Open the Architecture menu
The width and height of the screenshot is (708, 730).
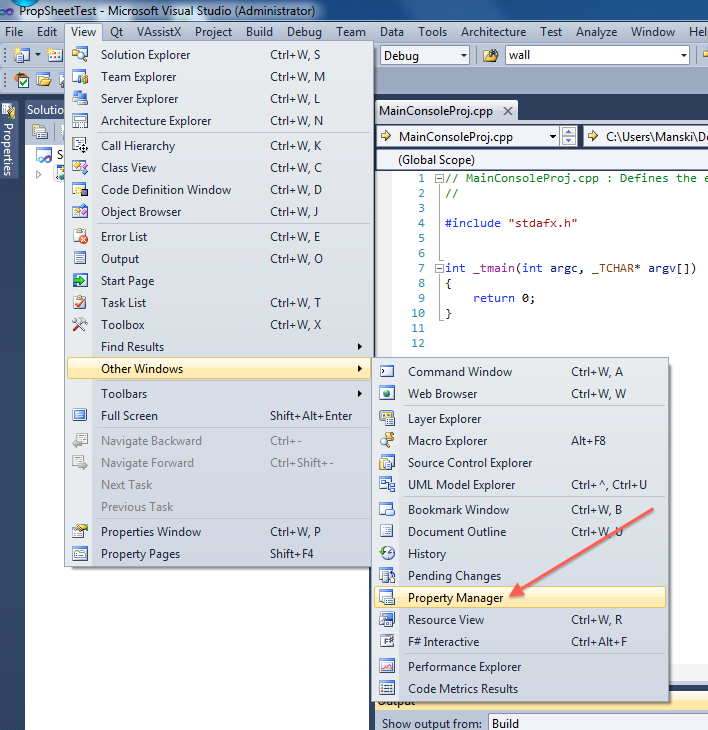tap(493, 32)
